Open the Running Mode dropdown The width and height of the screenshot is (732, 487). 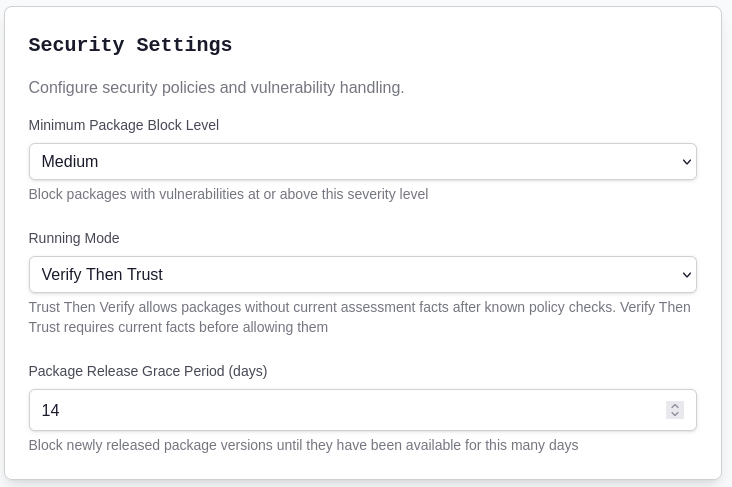pos(363,275)
